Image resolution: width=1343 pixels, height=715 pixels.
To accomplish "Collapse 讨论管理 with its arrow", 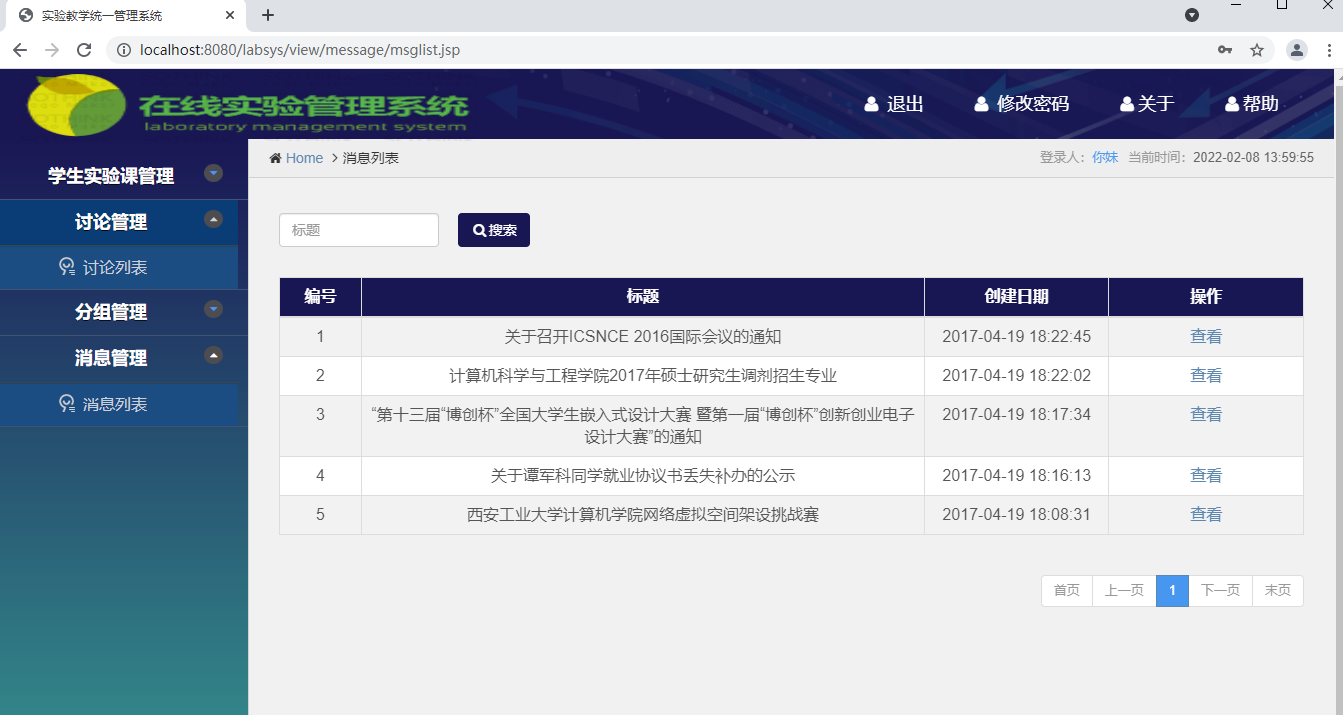I will [213, 219].
